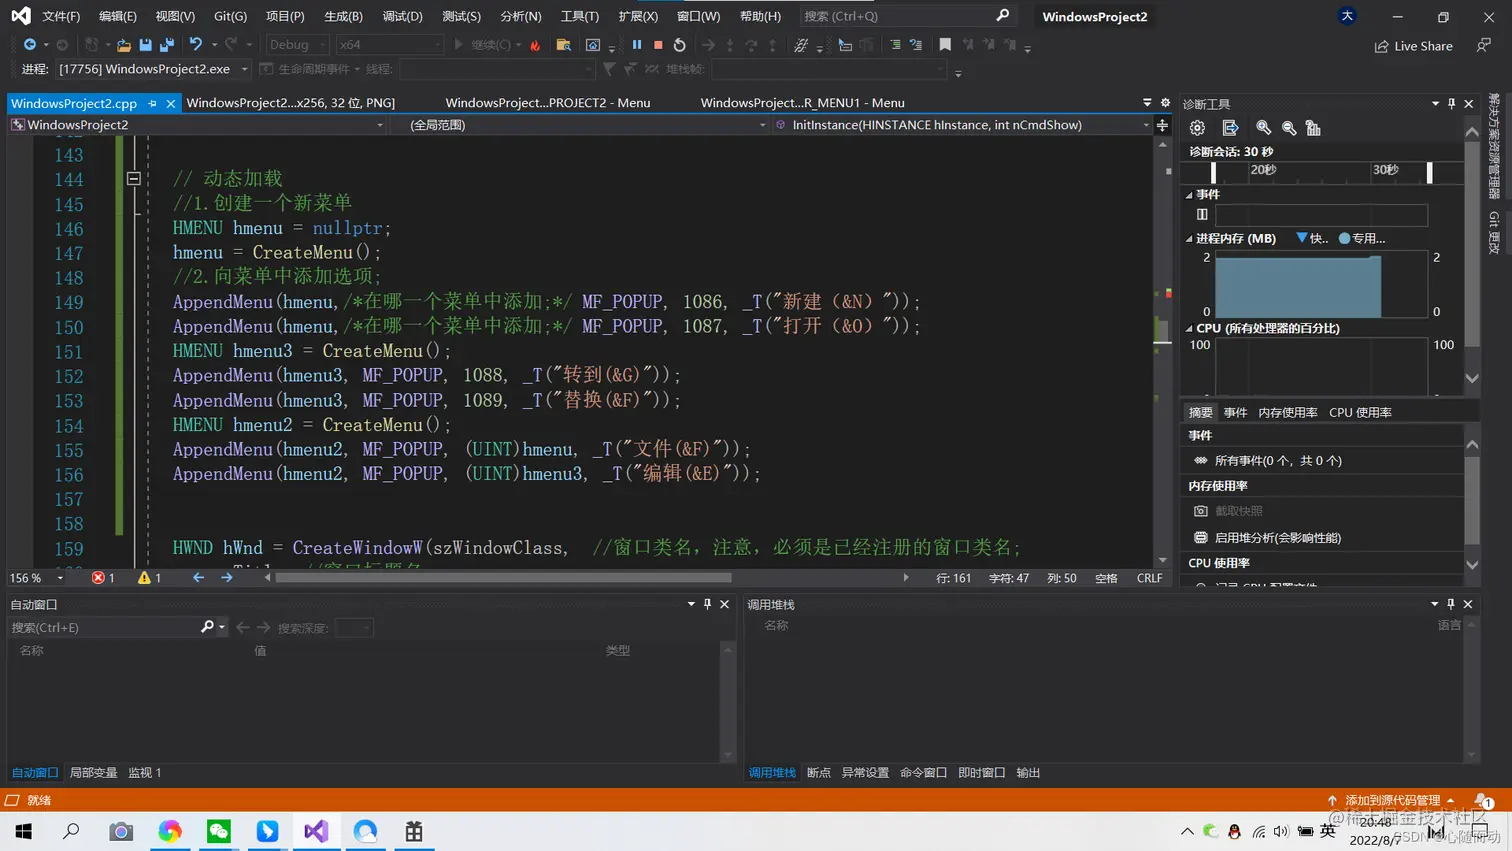
Task: Open the Live Share button
Action: click(x=1413, y=46)
